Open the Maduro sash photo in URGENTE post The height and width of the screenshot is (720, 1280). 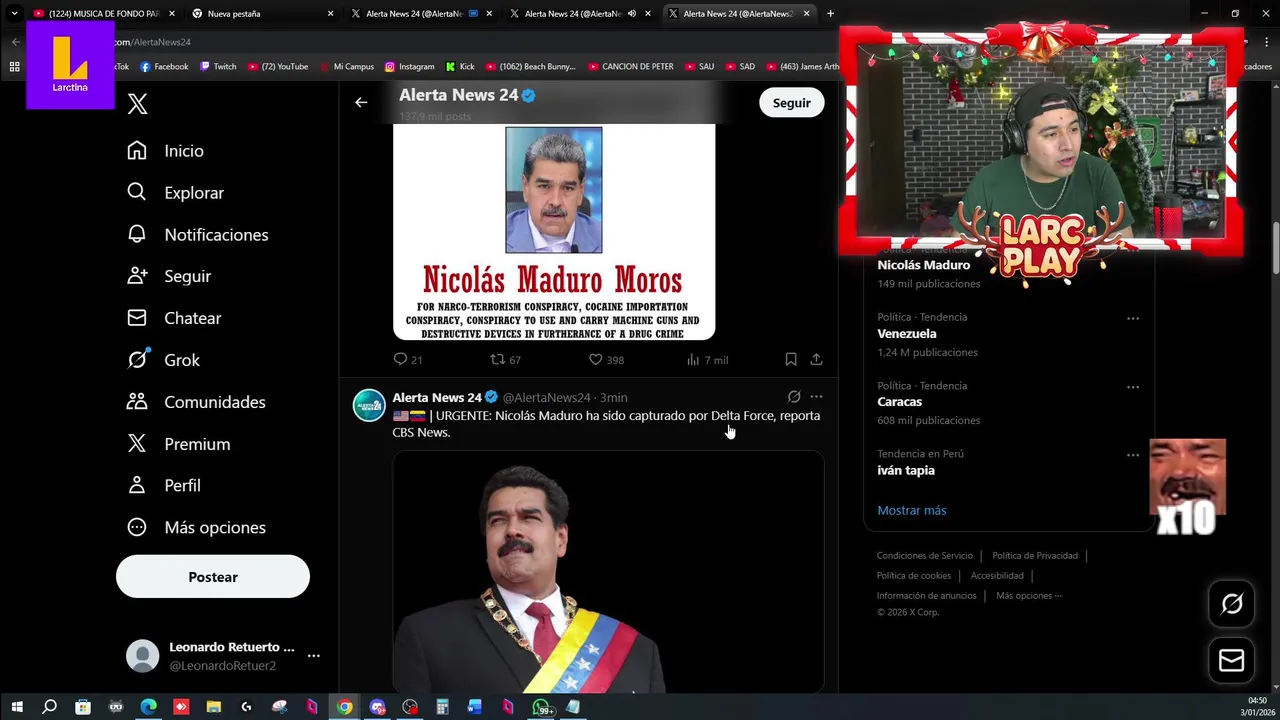608,572
